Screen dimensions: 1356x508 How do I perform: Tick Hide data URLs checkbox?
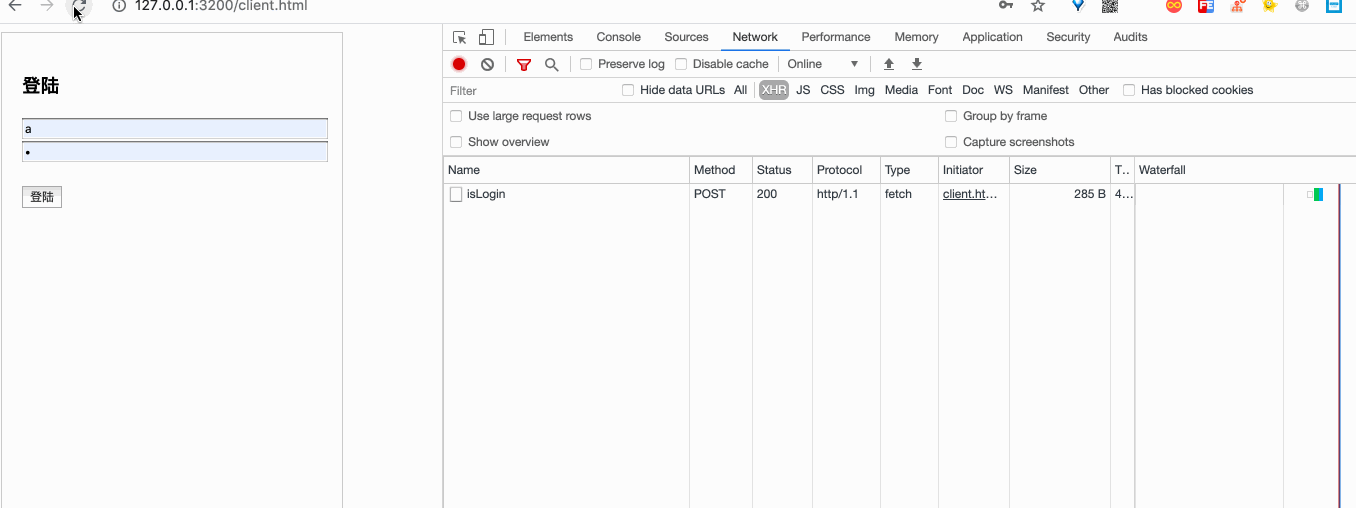tap(628, 90)
